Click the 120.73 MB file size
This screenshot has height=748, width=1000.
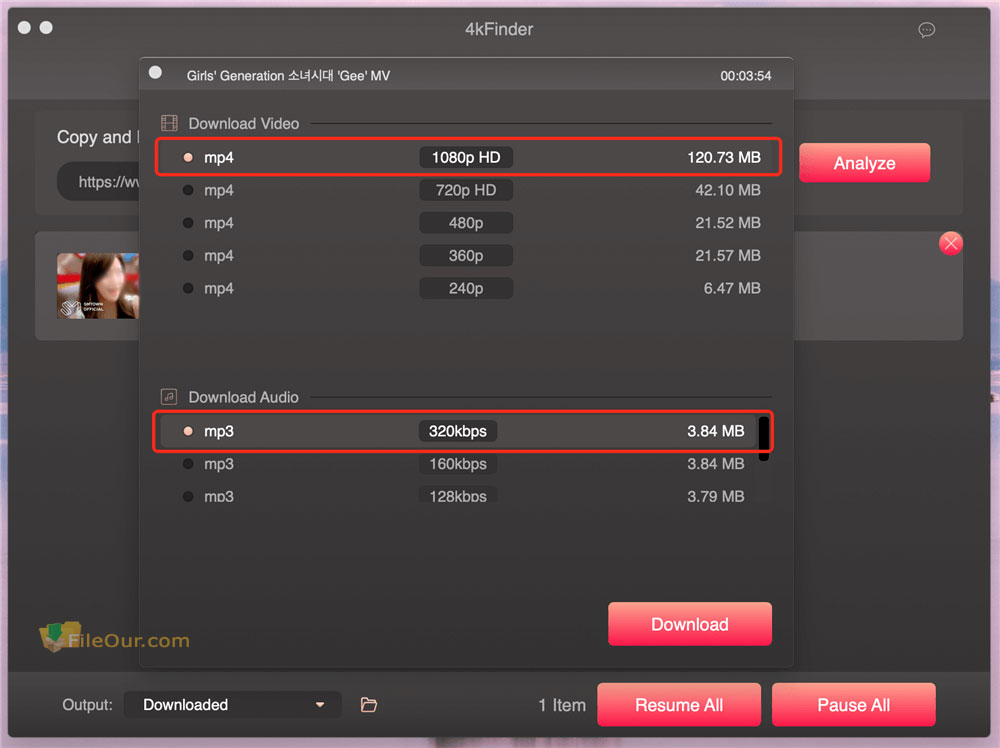[x=724, y=158]
